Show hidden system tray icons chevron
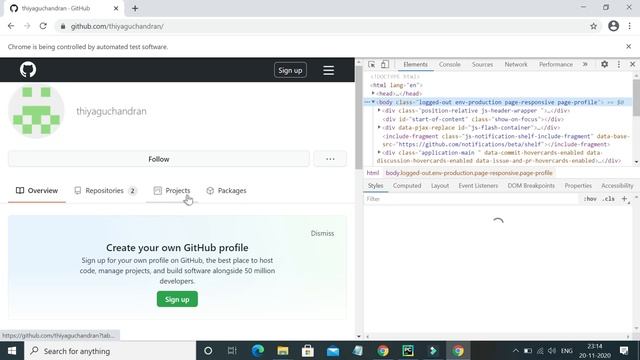640x360 pixels. coord(516,351)
